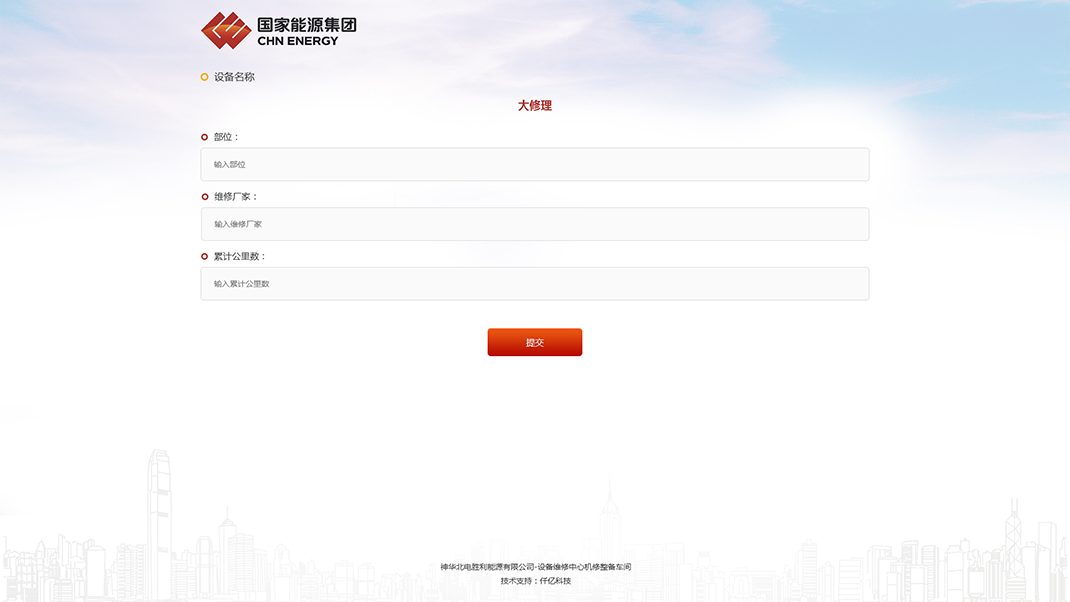This screenshot has height=602, width=1070.
Task: Click the 技术支持：仟亿科技 footer text
Action: (x=535, y=581)
